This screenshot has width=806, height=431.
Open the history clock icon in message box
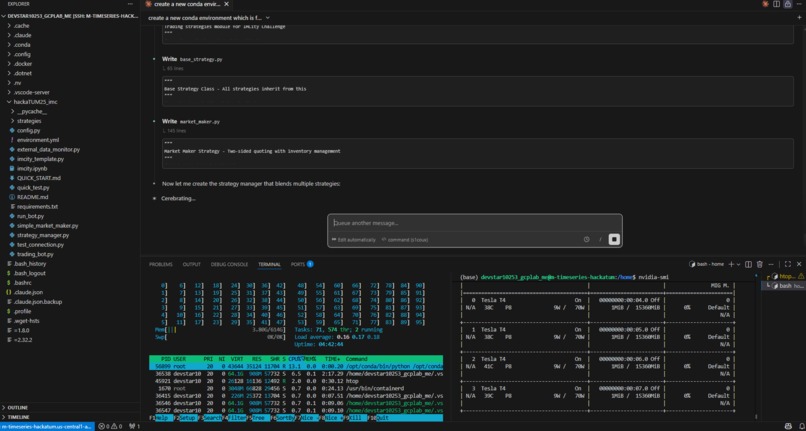coord(586,240)
